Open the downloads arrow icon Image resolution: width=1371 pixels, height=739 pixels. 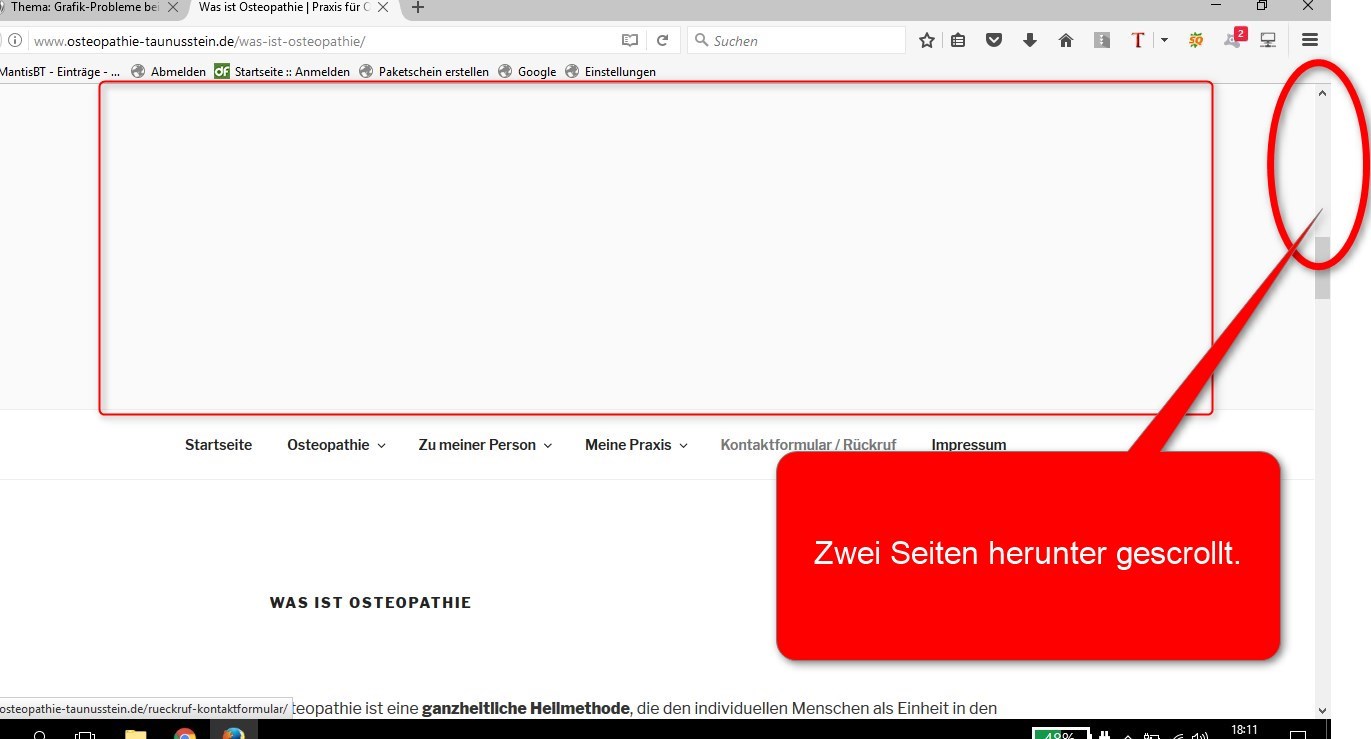[x=1030, y=41]
